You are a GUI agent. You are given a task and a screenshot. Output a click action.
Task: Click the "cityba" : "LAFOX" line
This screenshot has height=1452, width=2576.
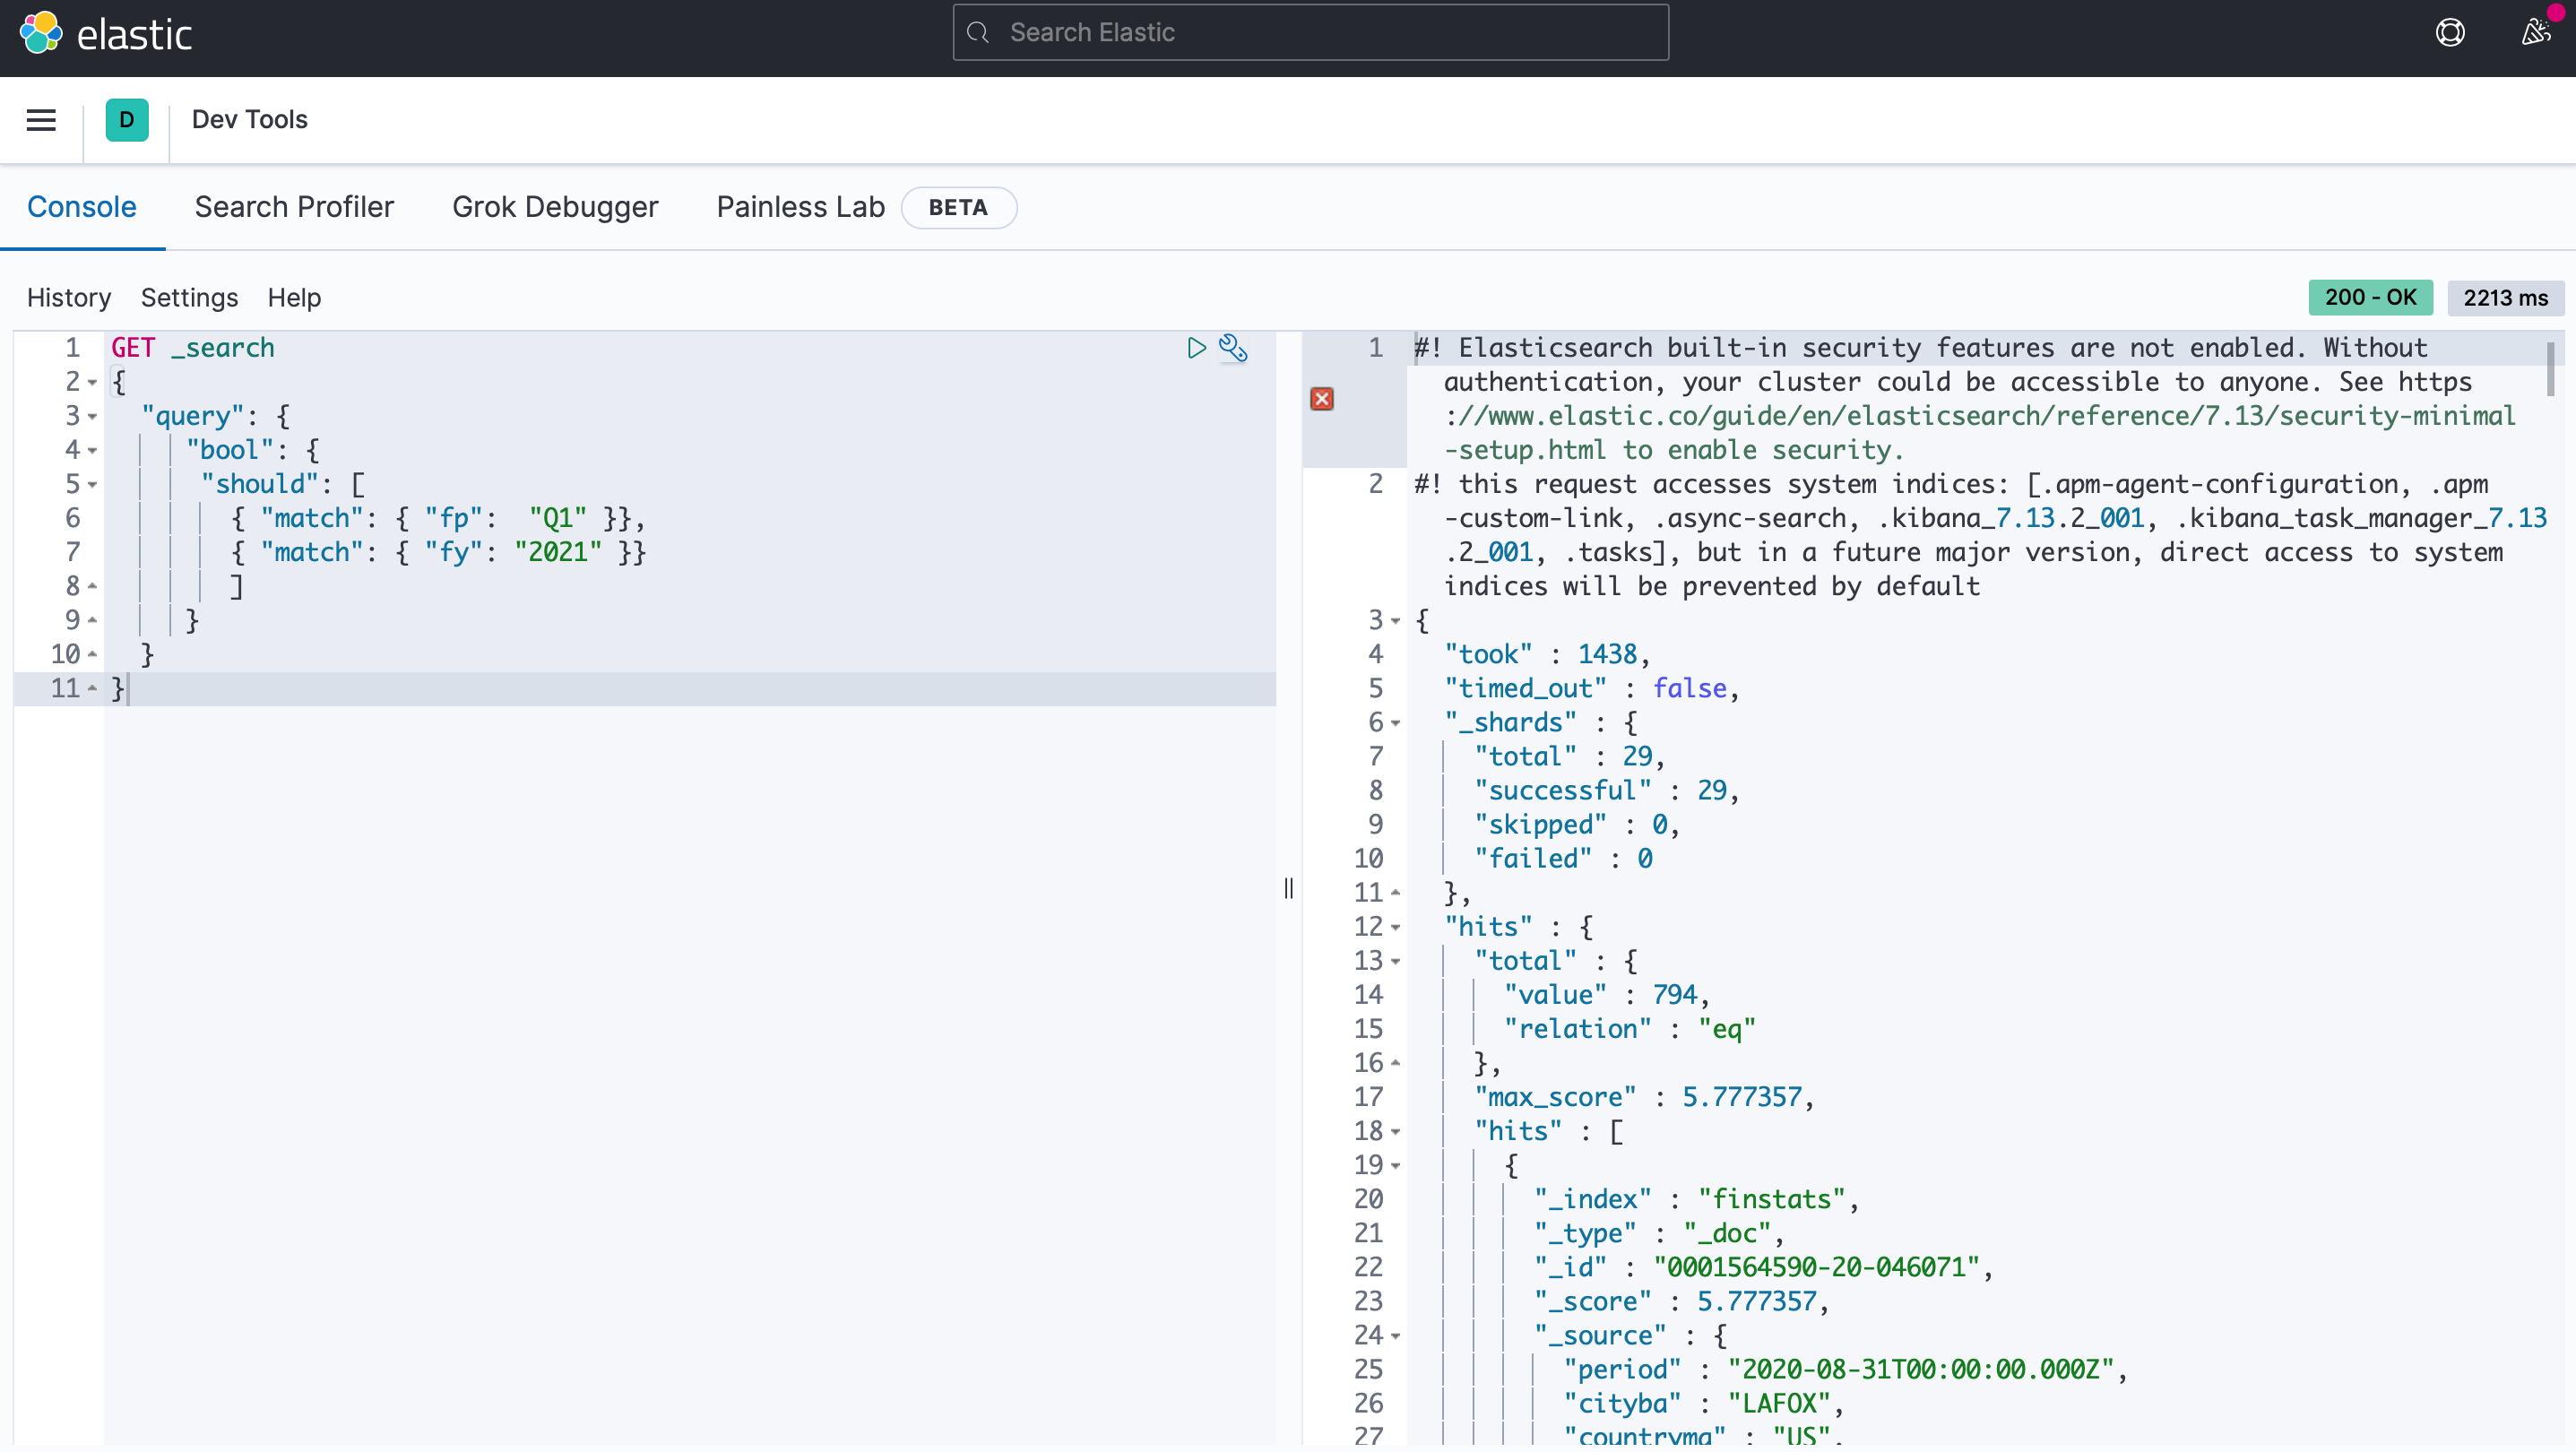[x=1704, y=1403]
